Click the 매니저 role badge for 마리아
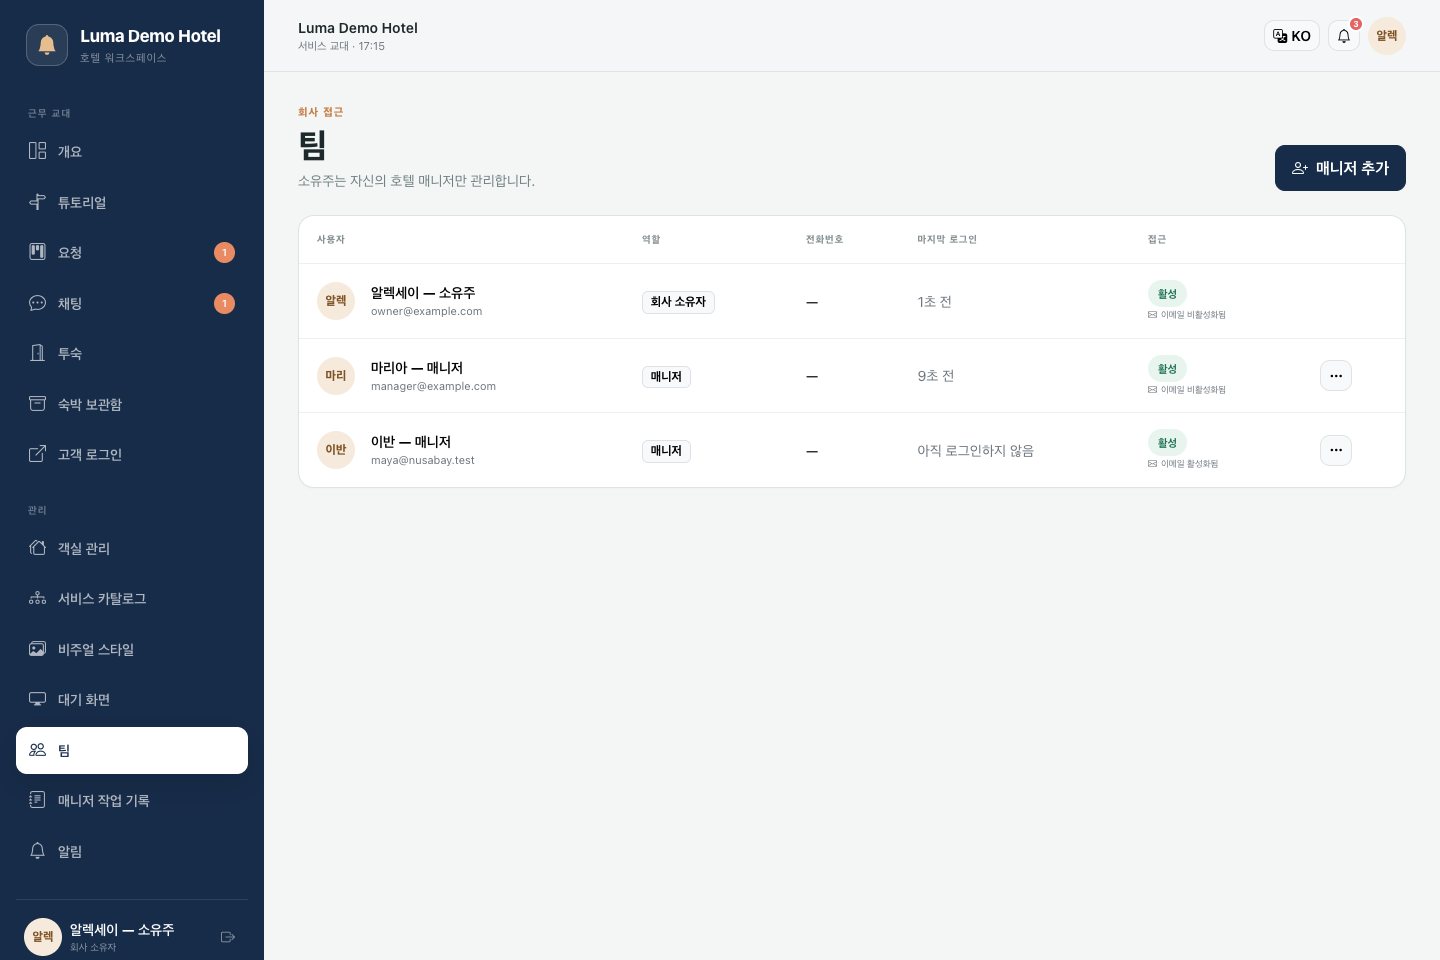Viewport: 1440px width, 960px height. [x=666, y=377]
